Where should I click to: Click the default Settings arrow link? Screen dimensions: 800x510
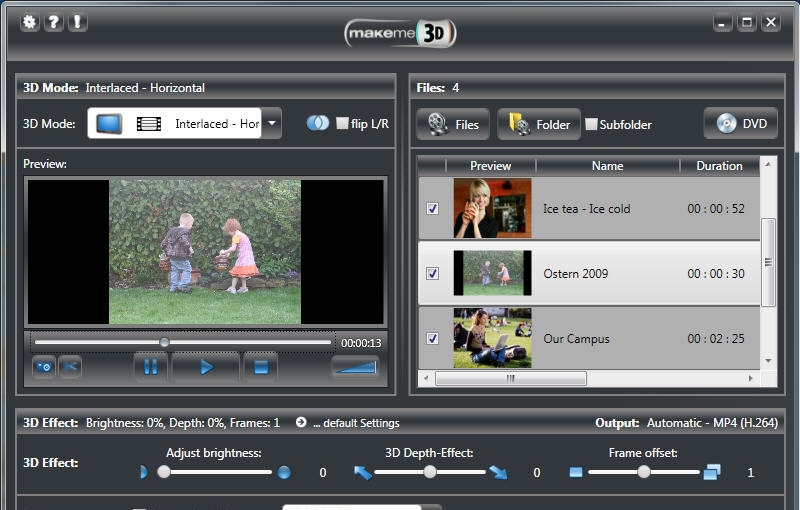[301, 423]
